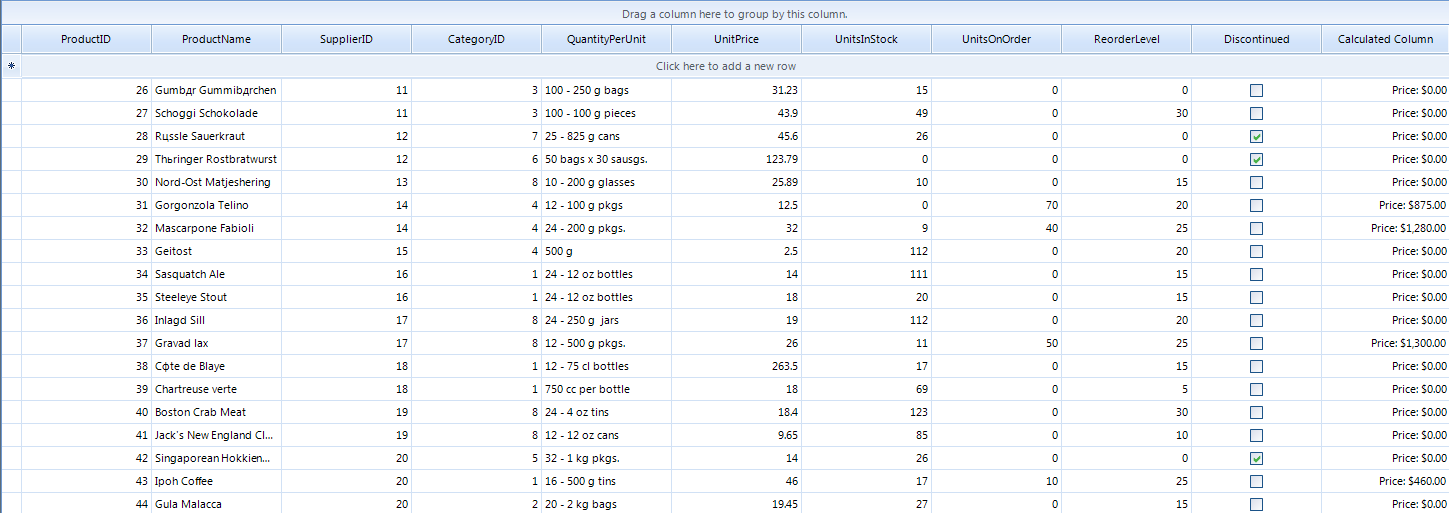Click the ReorderLevel column header
Viewport: 1451px width, 513px height.
(1126, 39)
